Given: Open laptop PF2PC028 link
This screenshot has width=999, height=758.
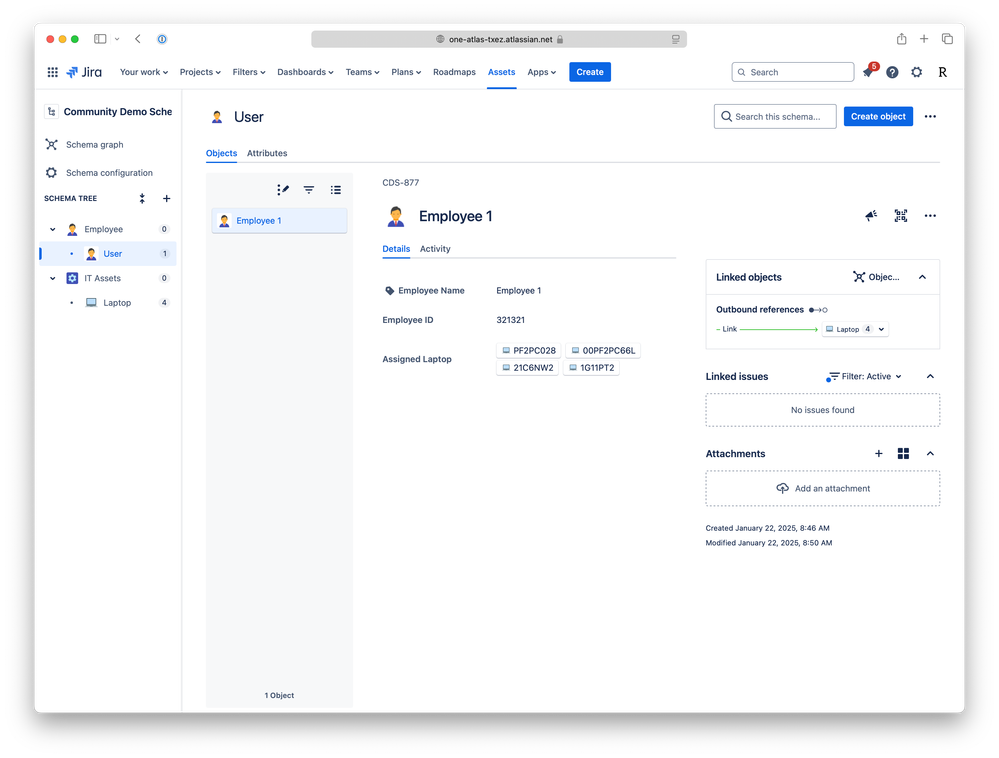Looking at the screenshot, I should [529, 350].
